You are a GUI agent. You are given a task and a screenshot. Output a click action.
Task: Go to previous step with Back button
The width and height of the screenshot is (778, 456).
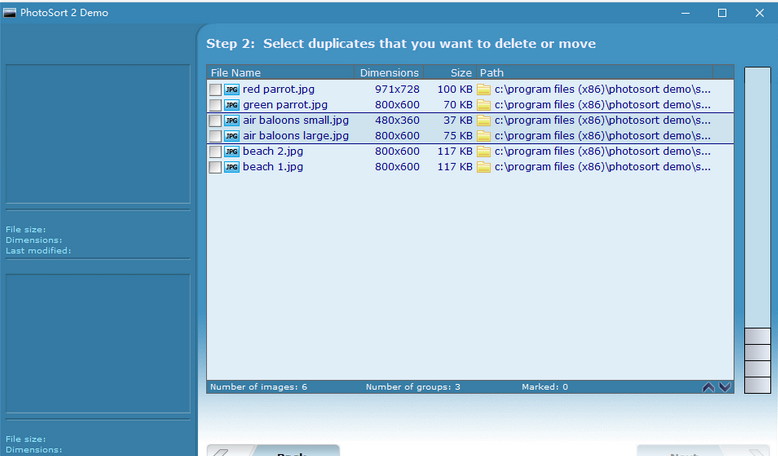[x=273, y=450]
